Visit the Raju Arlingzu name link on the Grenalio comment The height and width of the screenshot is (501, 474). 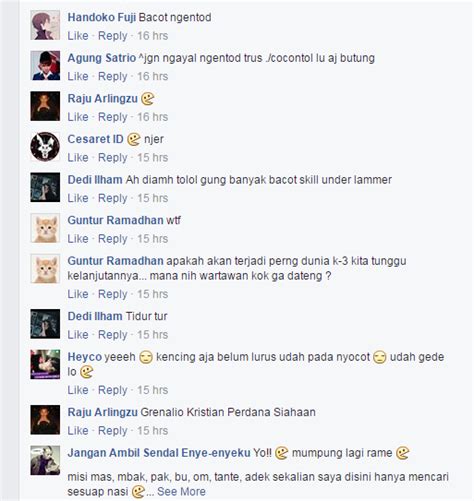click(103, 412)
